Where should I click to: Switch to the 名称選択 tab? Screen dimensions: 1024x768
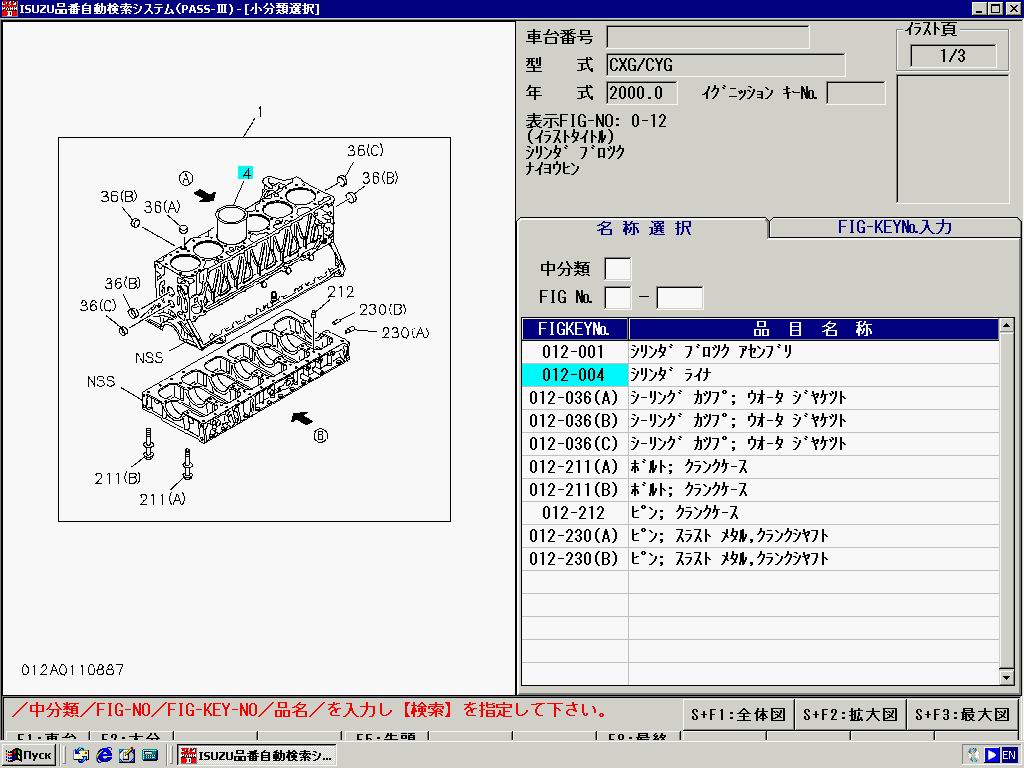tap(643, 228)
